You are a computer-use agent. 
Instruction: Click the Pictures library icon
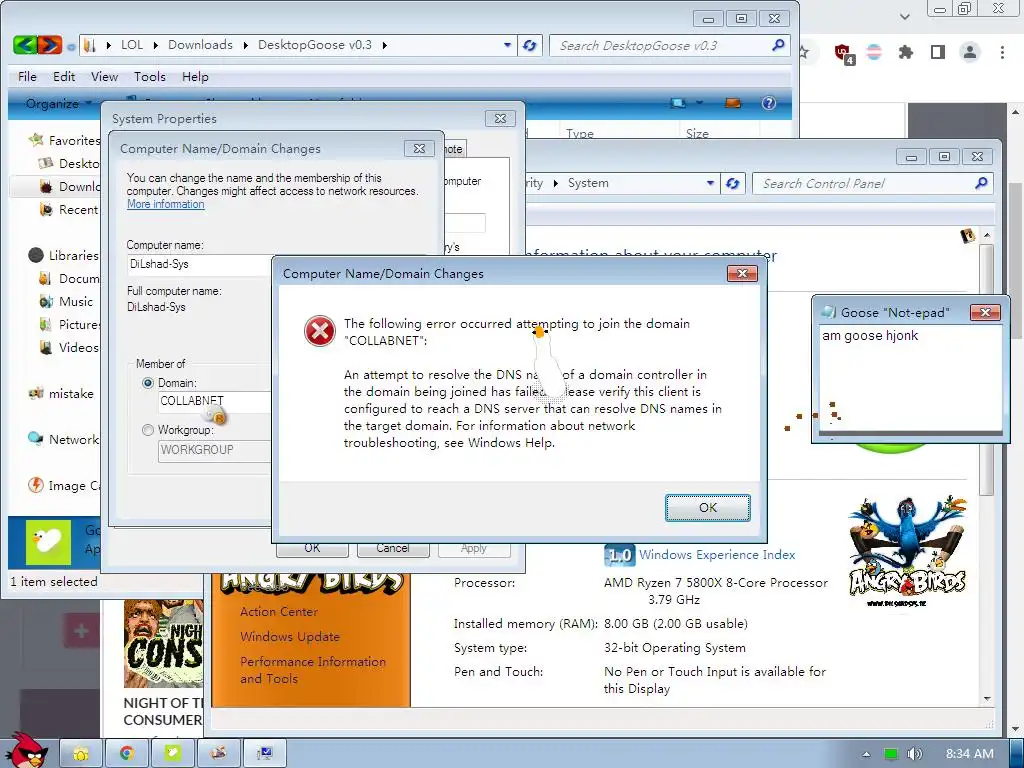(x=46, y=325)
